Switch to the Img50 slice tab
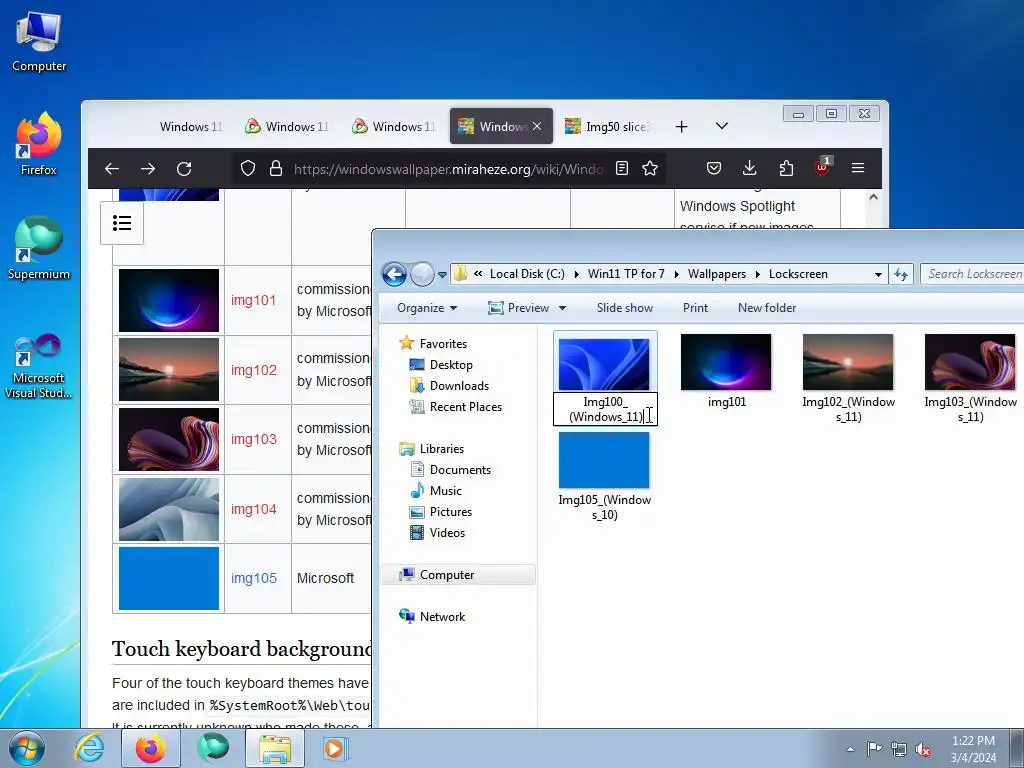The image size is (1024, 768). [x=607, y=127]
